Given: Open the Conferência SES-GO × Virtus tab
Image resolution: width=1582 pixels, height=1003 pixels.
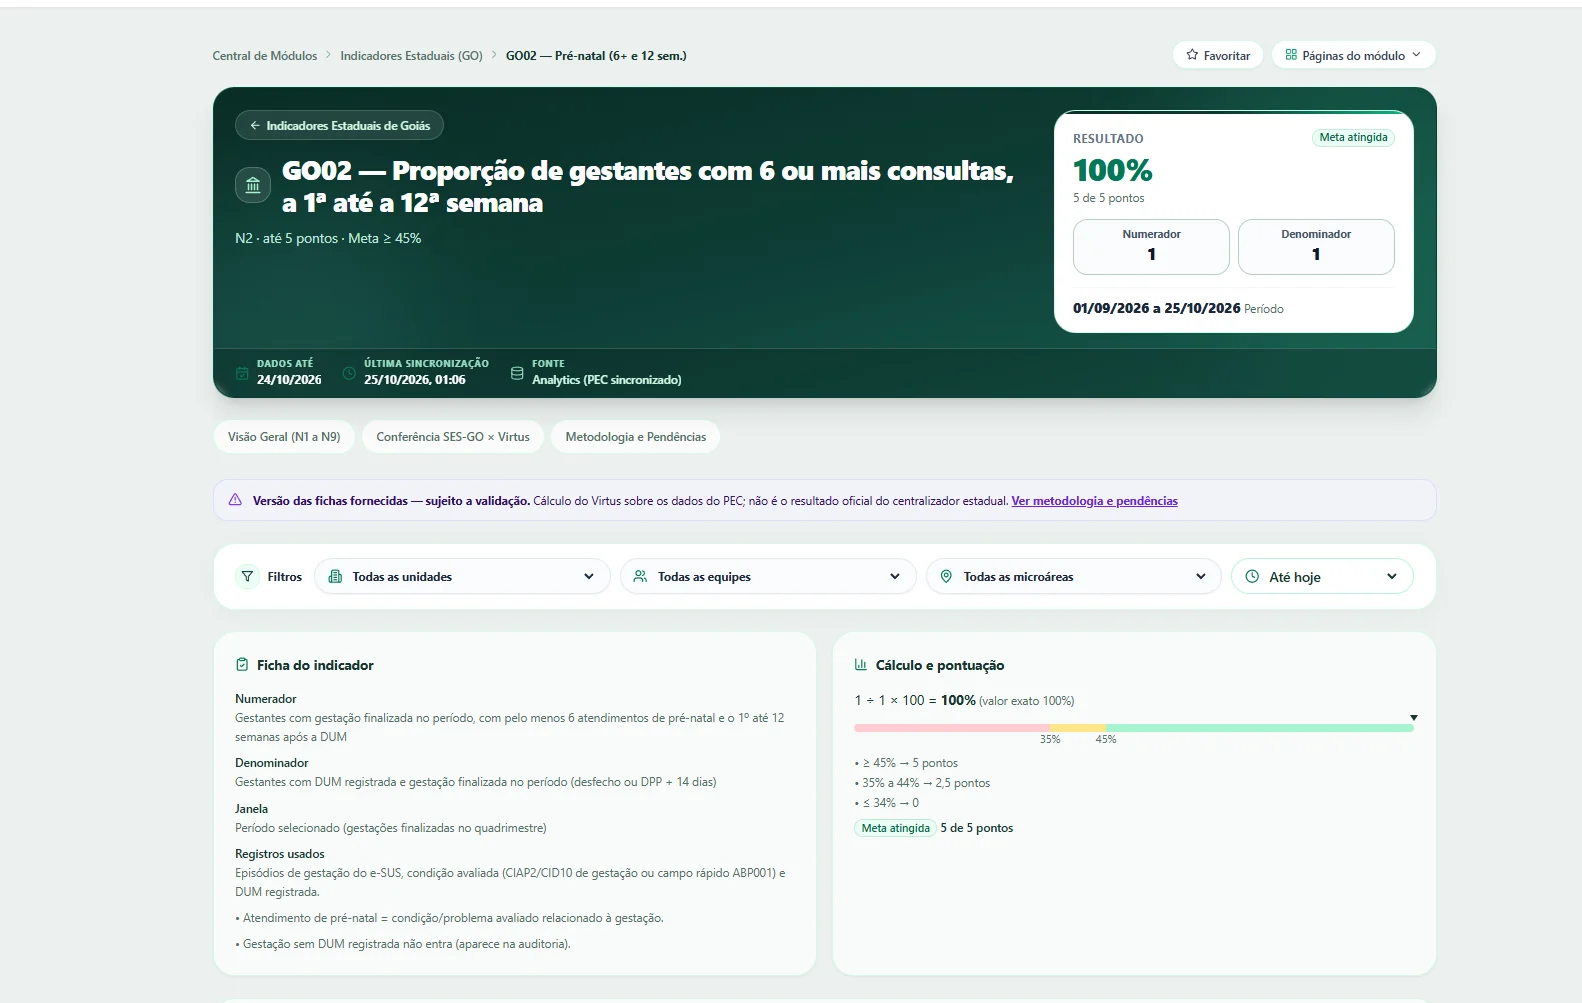Looking at the screenshot, I should pyautogui.click(x=453, y=437).
